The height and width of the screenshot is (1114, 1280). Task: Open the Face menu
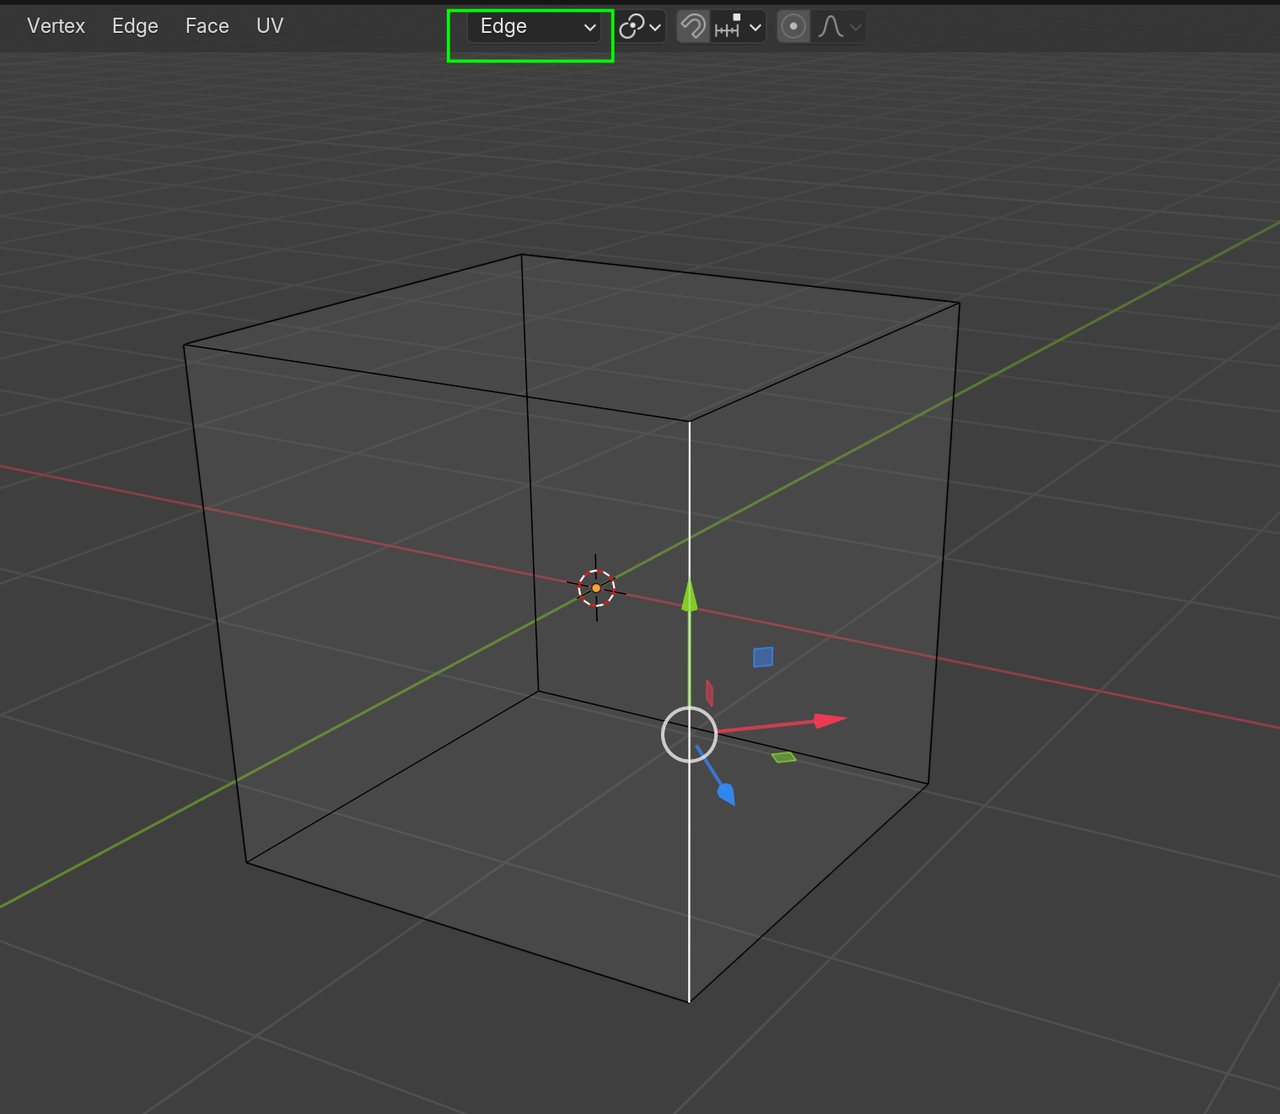coord(207,26)
